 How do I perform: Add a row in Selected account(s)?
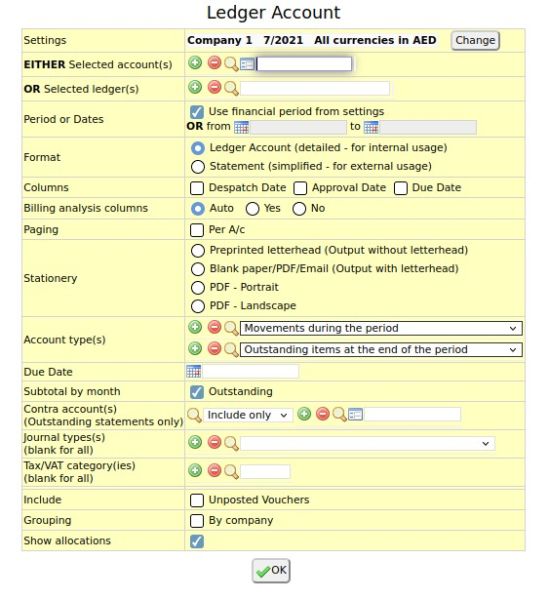(x=195, y=62)
